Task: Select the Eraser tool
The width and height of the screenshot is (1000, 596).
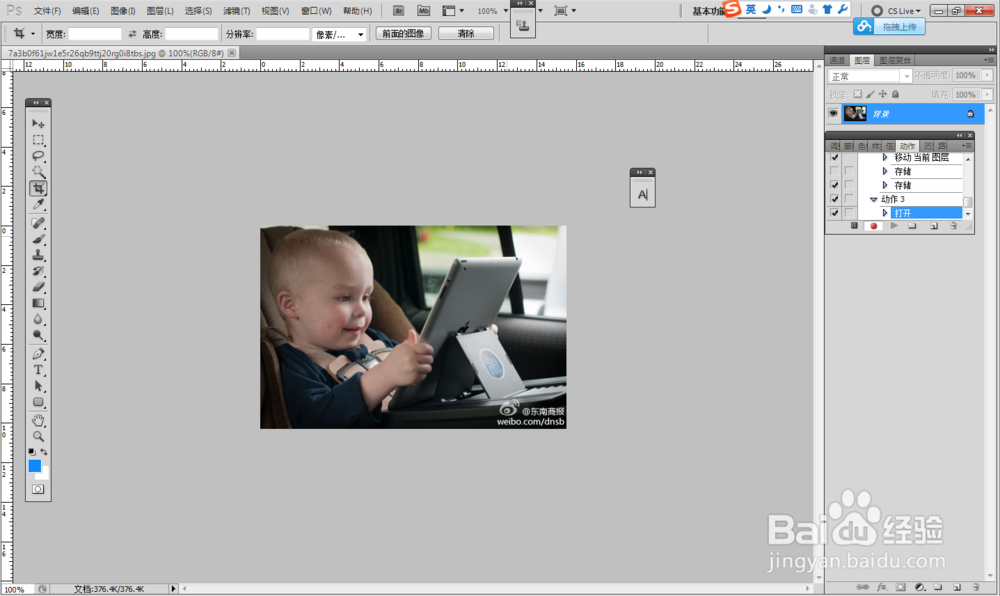Action: tap(38, 287)
